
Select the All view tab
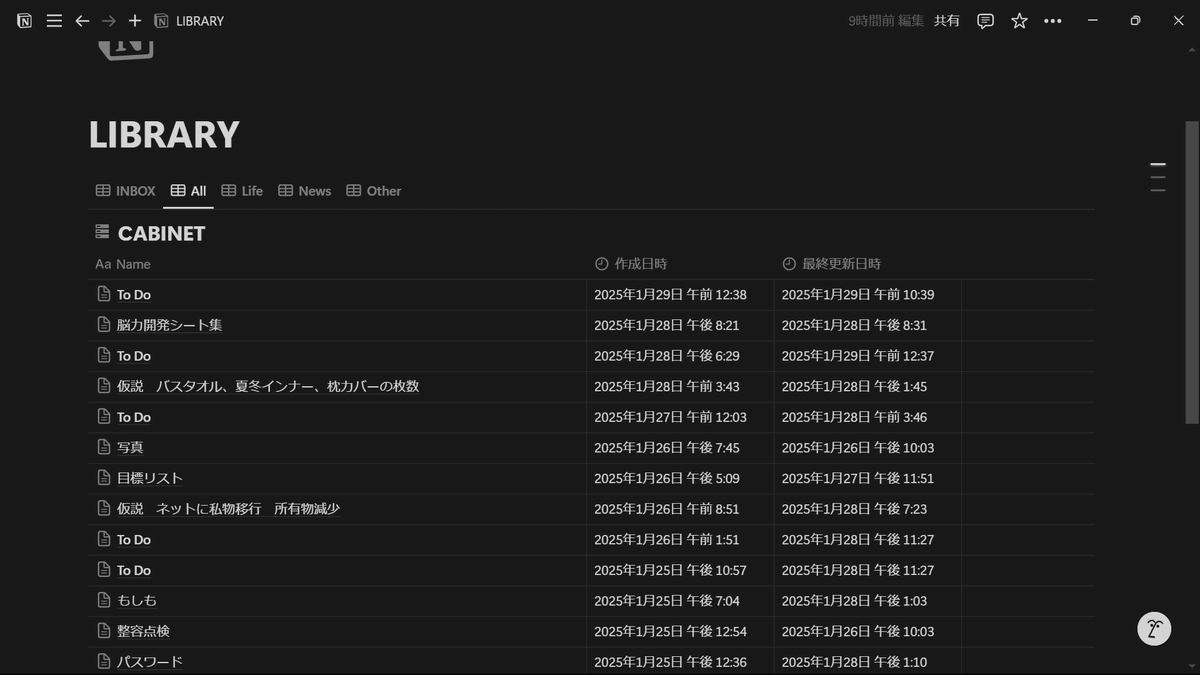188,191
